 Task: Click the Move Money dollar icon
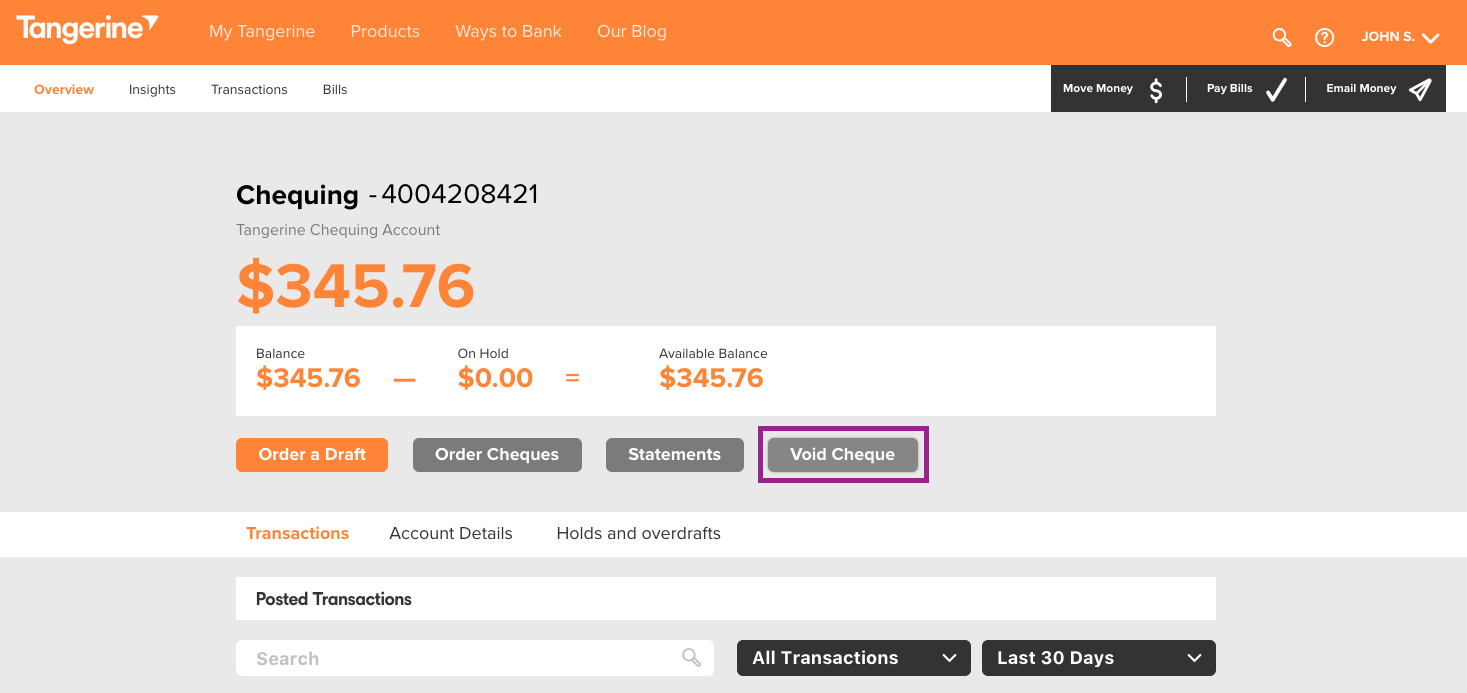click(x=1156, y=90)
